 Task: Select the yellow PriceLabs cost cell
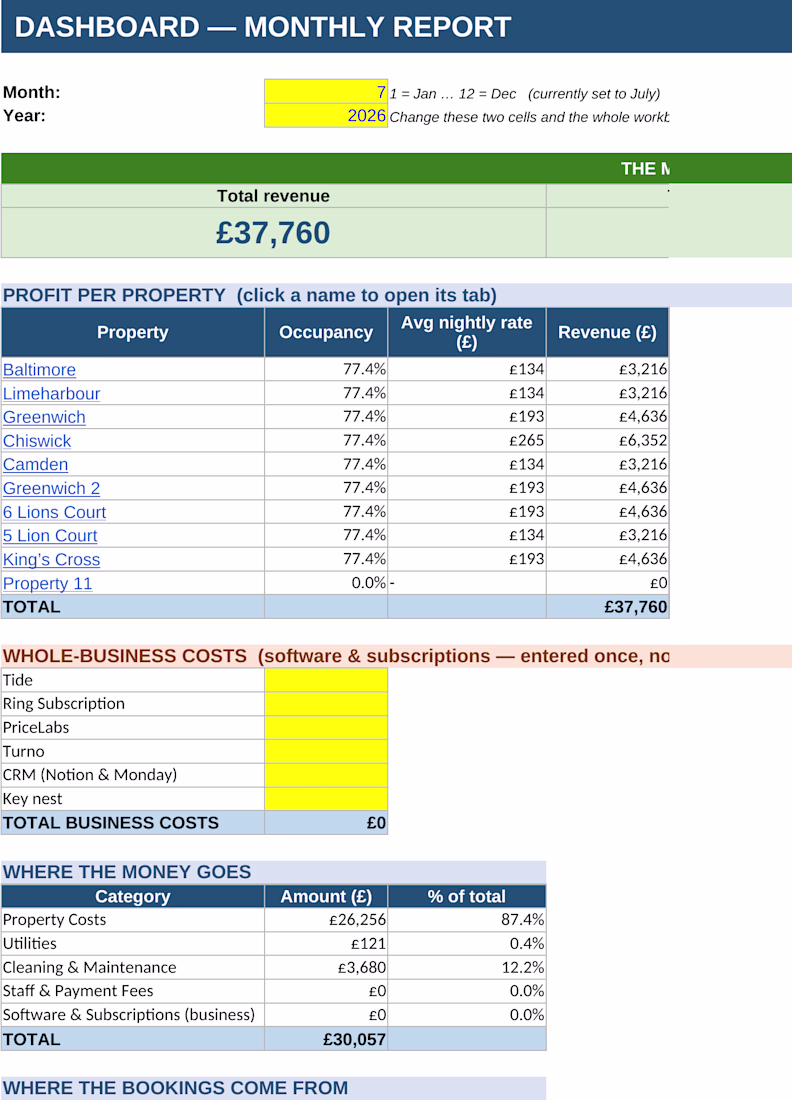(x=325, y=727)
